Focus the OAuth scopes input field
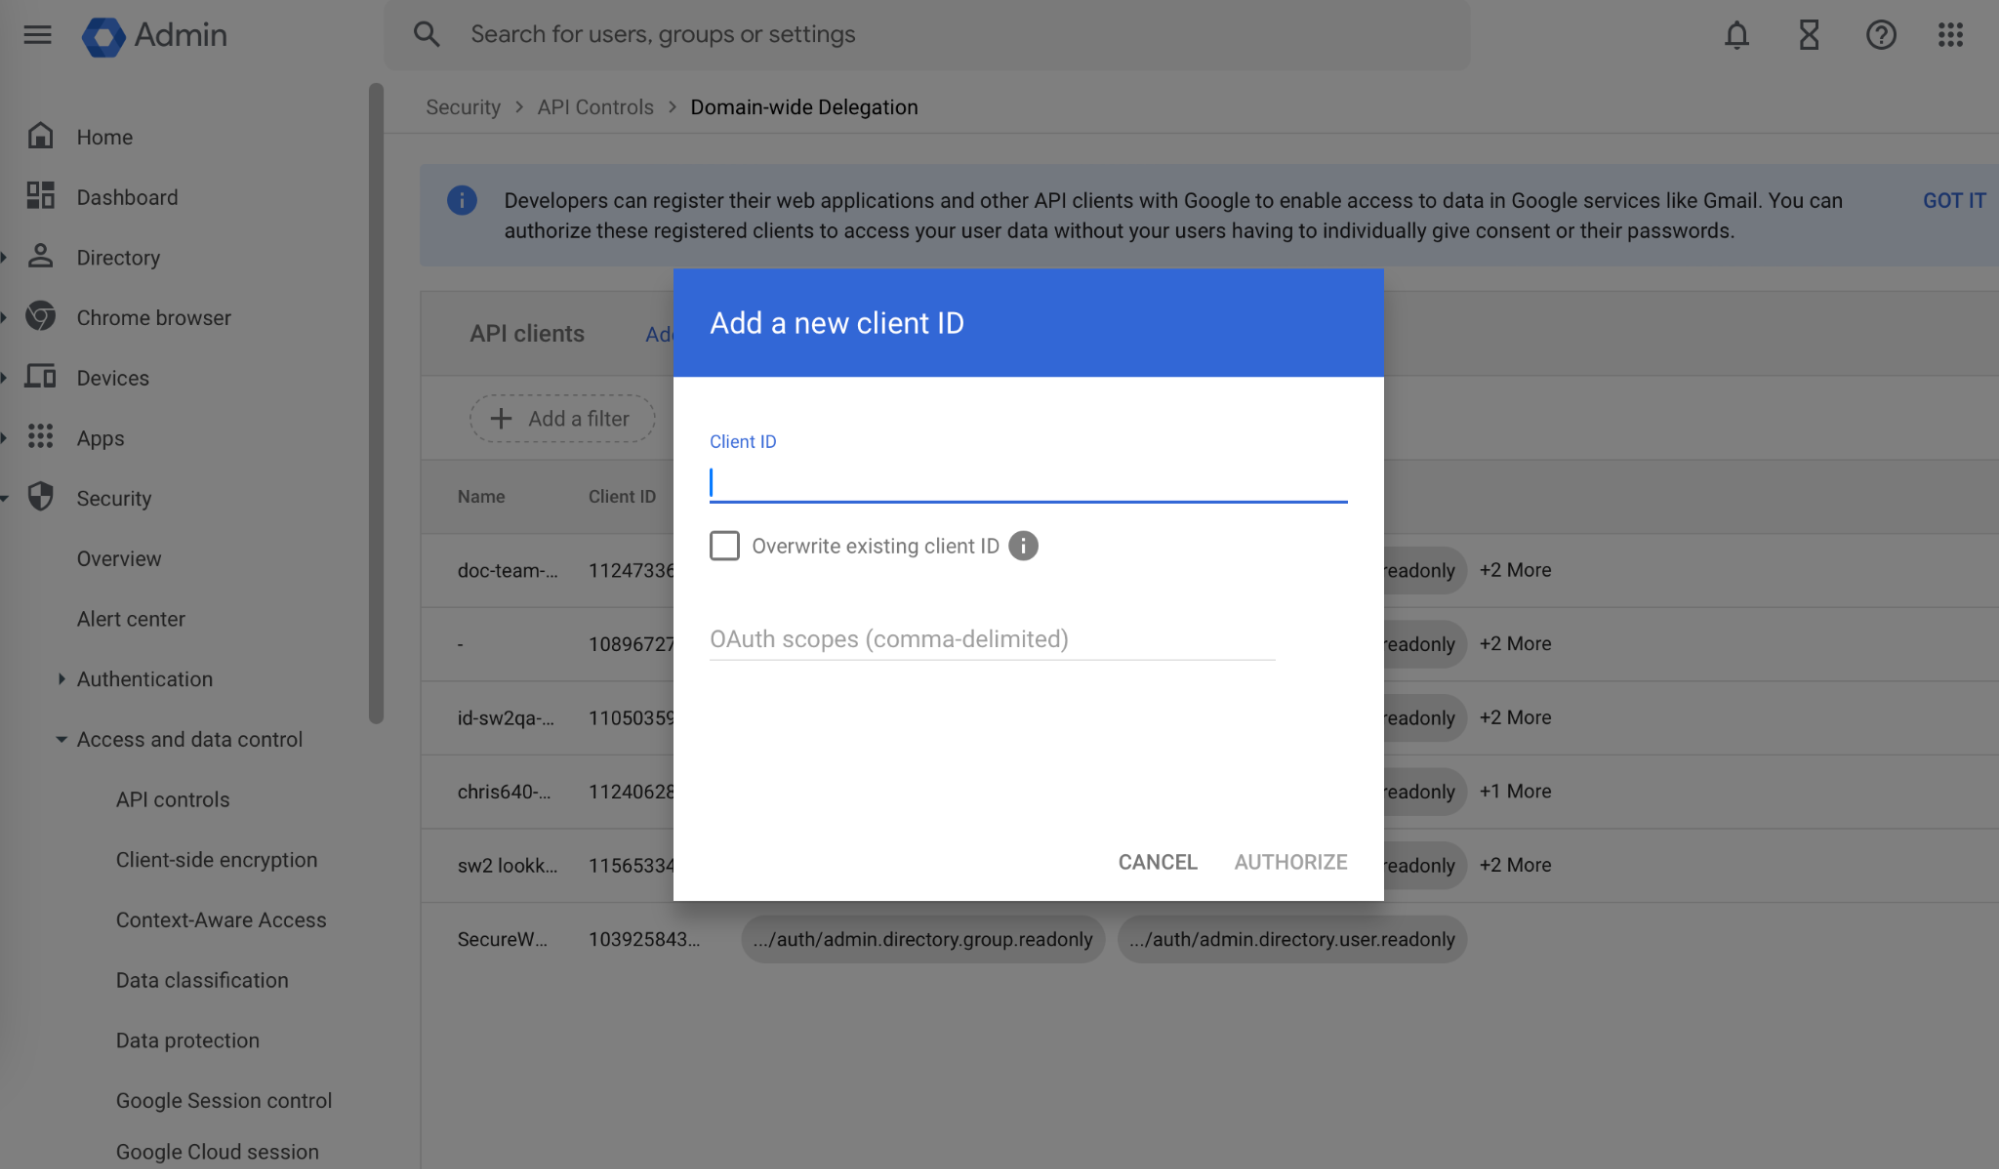The image size is (1999, 1170). pyautogui.click(x=991, y=639)
